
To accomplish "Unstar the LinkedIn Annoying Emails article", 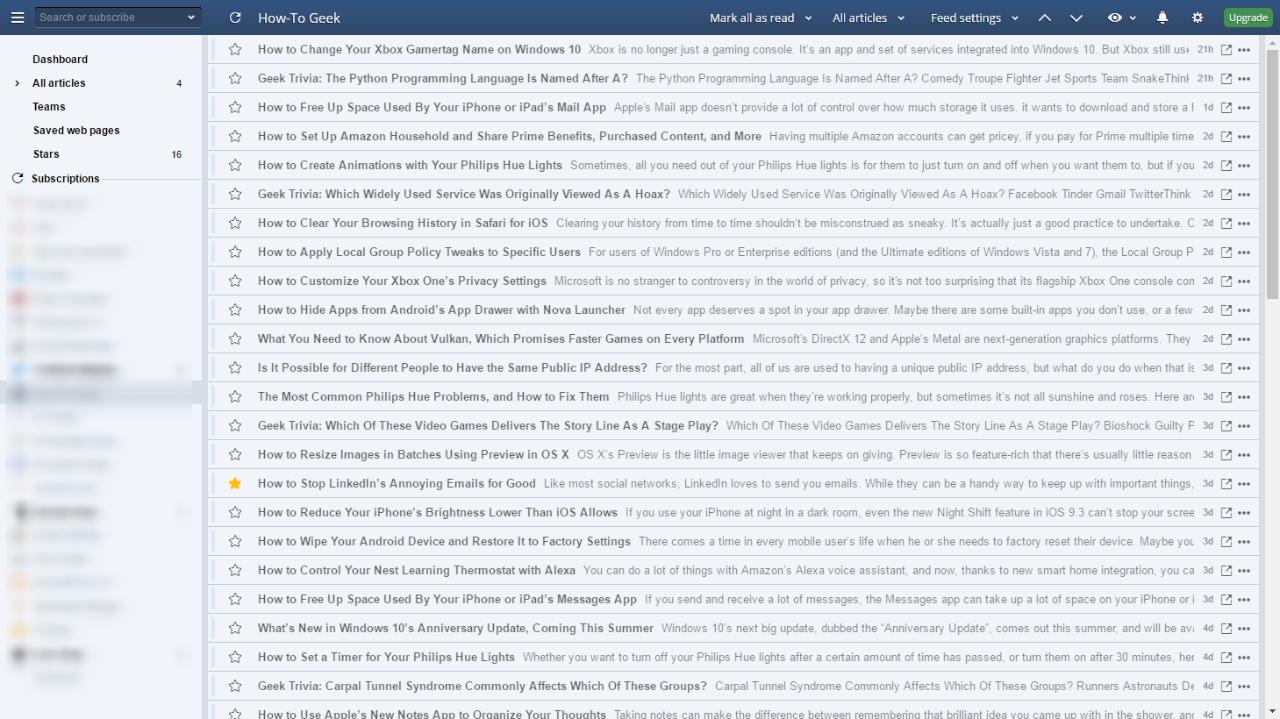I will pyautogui.click(x=235, y=483).
